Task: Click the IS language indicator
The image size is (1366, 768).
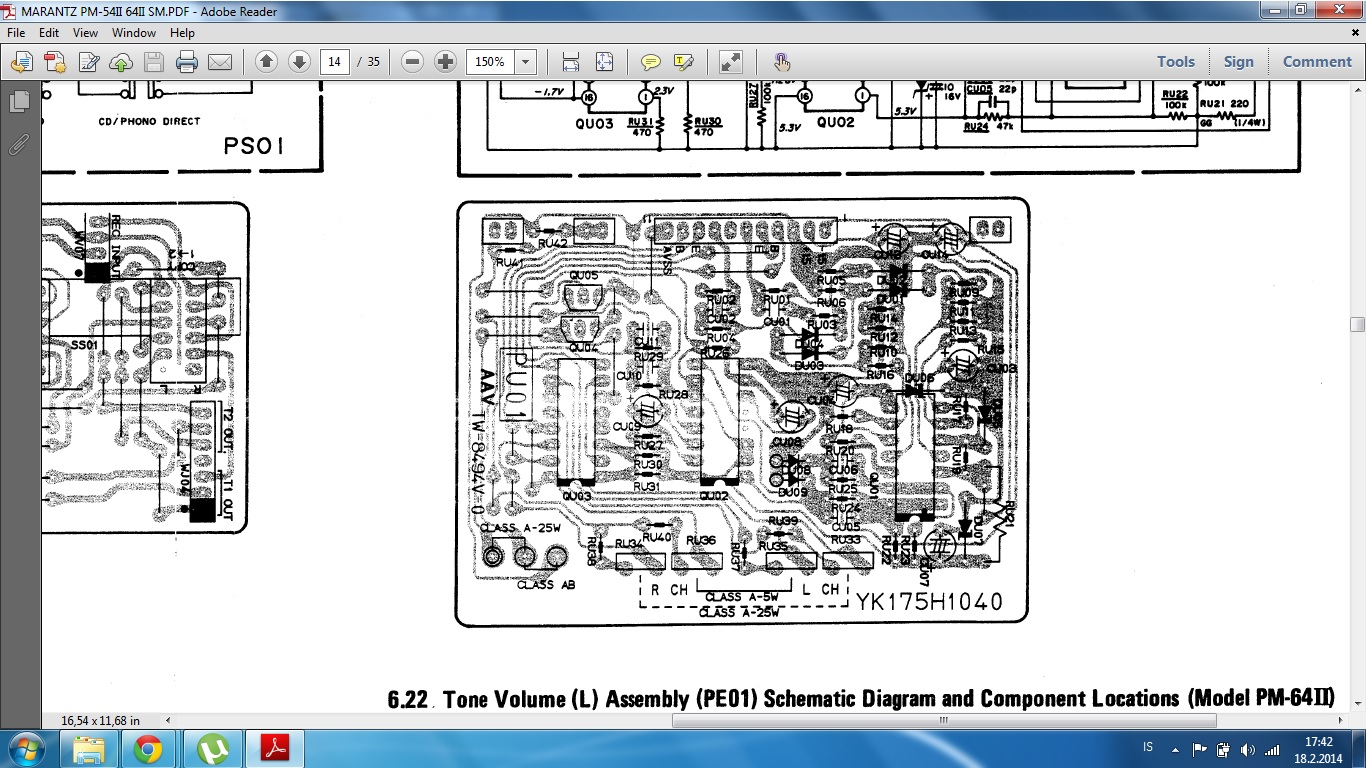Action: [x=1148, y=748]
